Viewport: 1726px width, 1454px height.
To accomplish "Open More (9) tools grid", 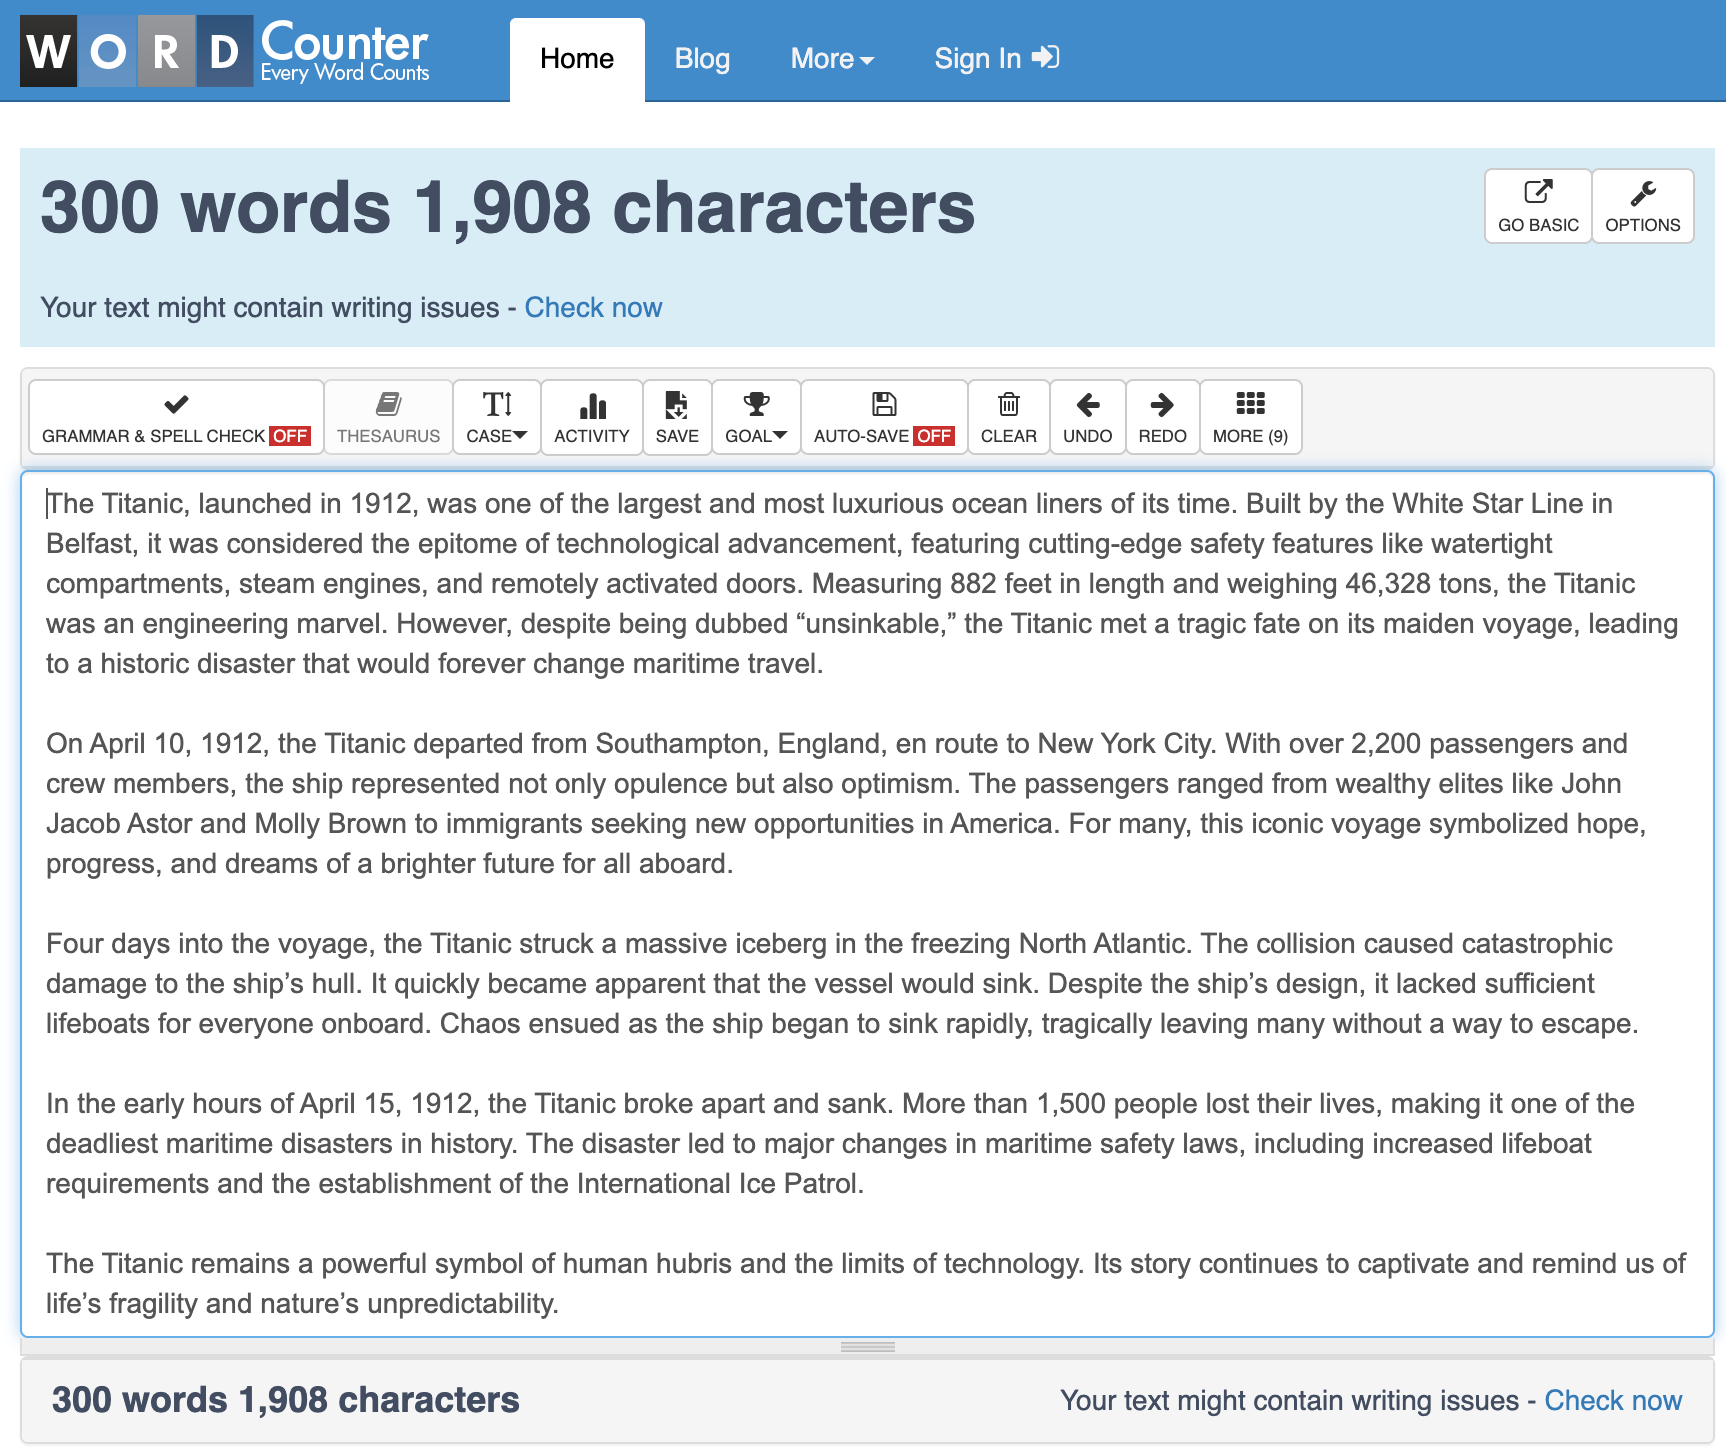I will point(1250,417).
